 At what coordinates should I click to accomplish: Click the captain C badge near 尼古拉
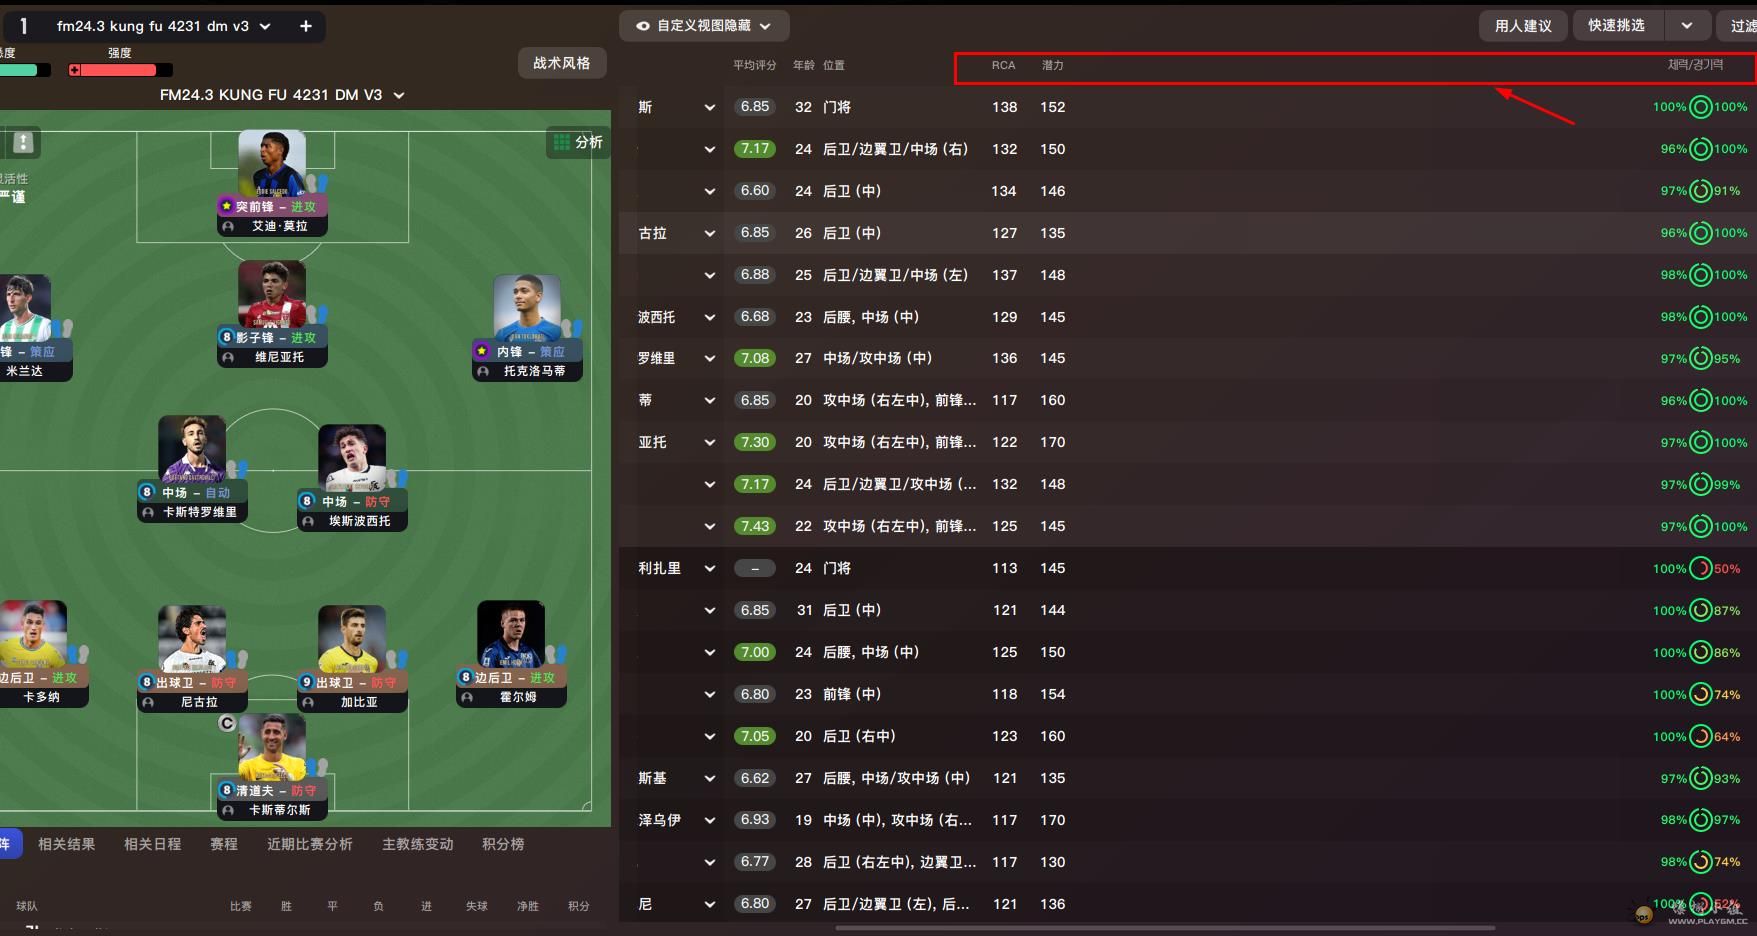[x=227, y=723]
